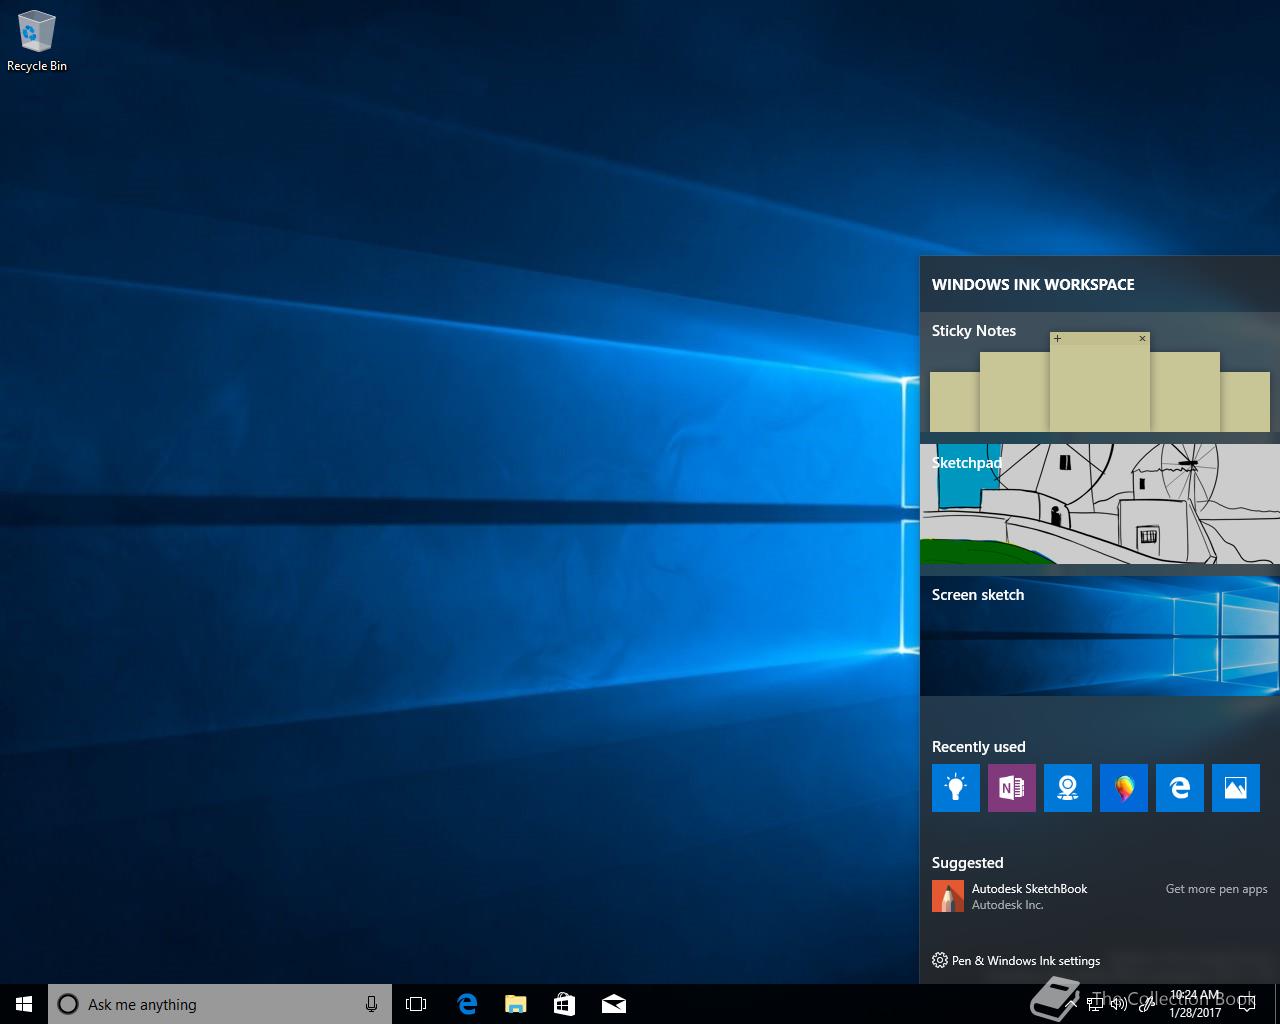Launch Edge from Recently used tiles
The width and height of the screenshot is (1280, 1024).
[1179, 788]
